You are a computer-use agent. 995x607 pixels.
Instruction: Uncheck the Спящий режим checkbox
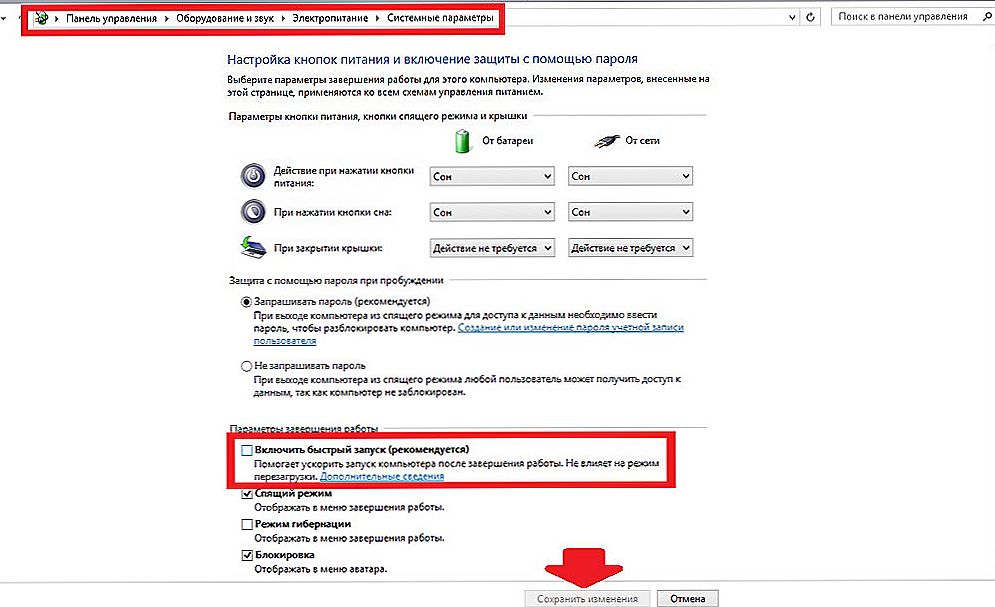pyautogui.click(x=247, y=494)
